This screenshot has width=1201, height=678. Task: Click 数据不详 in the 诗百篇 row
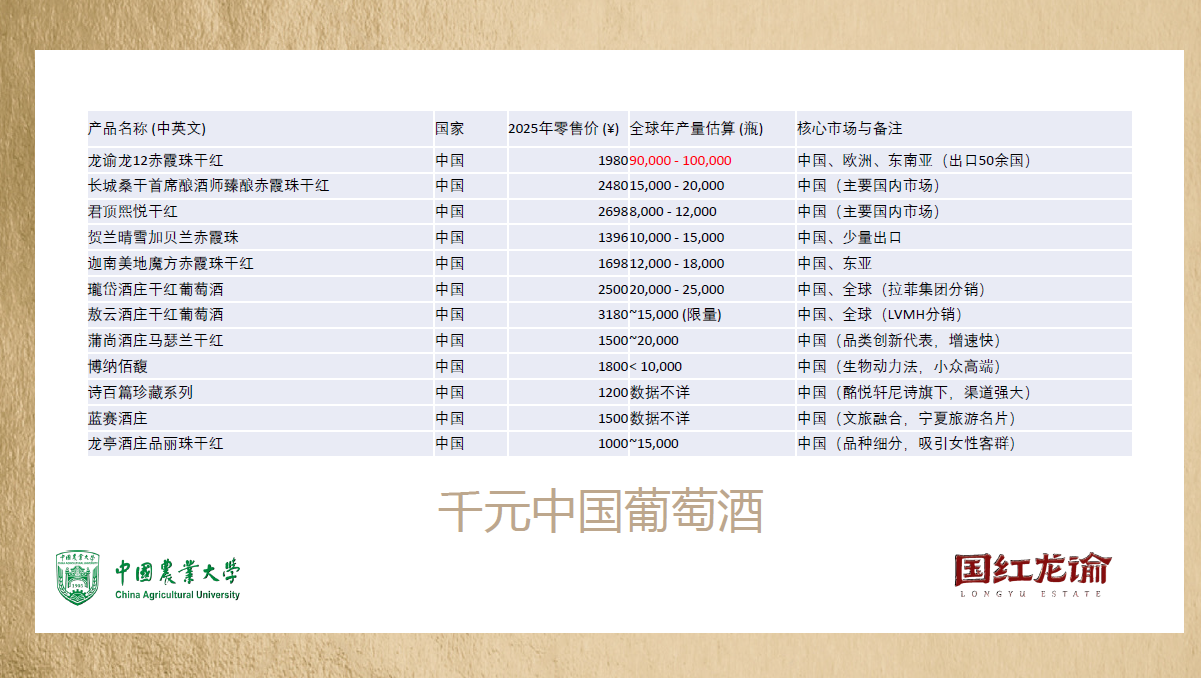point(660,393)
